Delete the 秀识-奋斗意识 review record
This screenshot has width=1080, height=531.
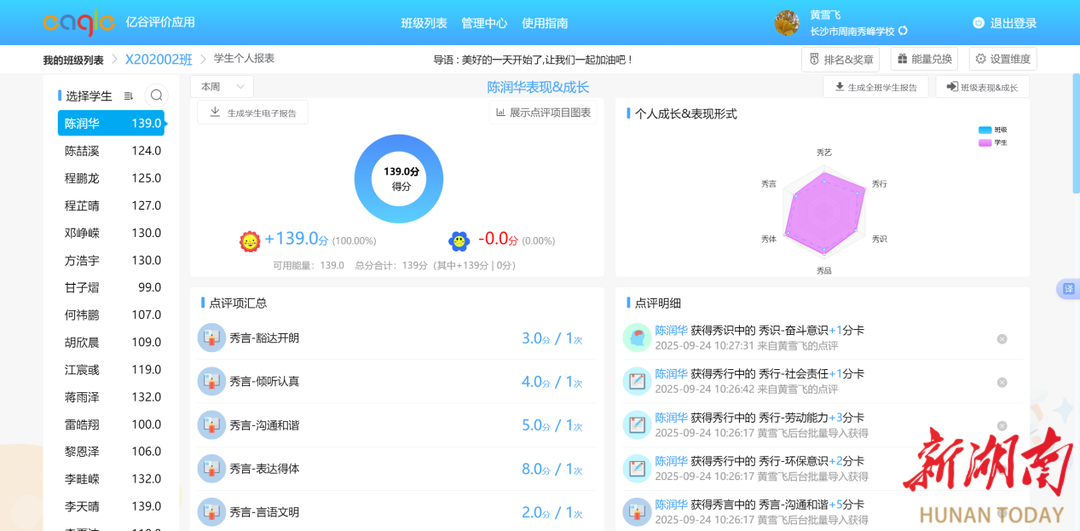click(x=1002, y=339)
